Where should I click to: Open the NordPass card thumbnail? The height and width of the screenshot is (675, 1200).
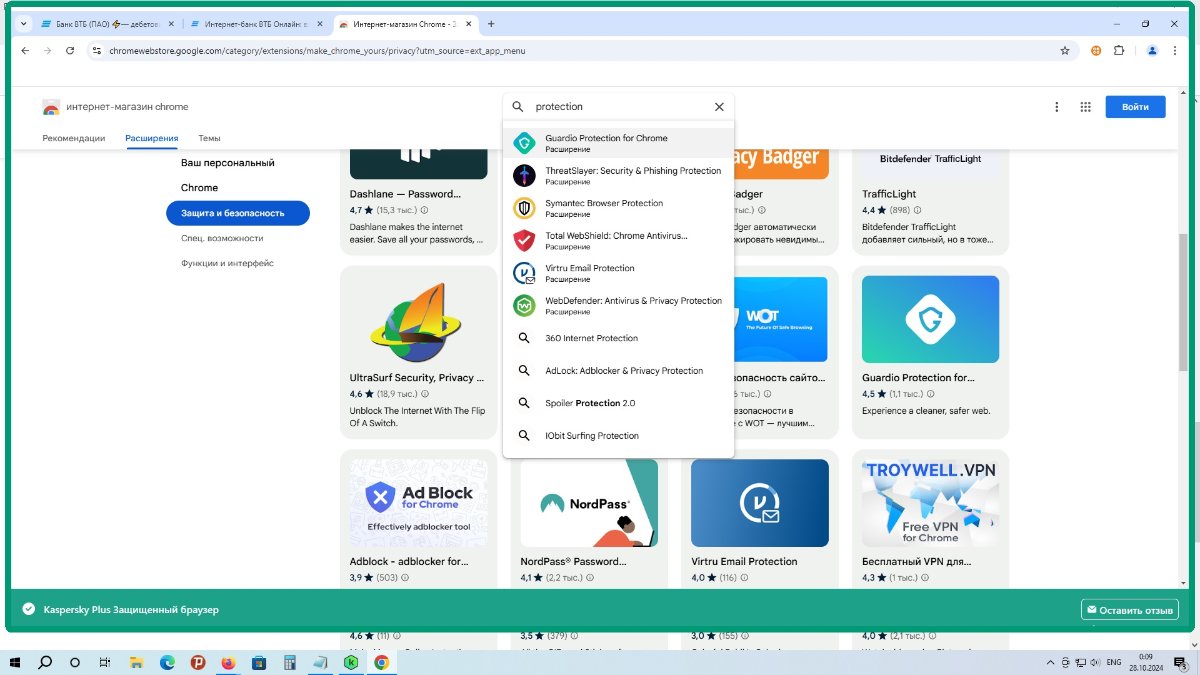(589, 503)
